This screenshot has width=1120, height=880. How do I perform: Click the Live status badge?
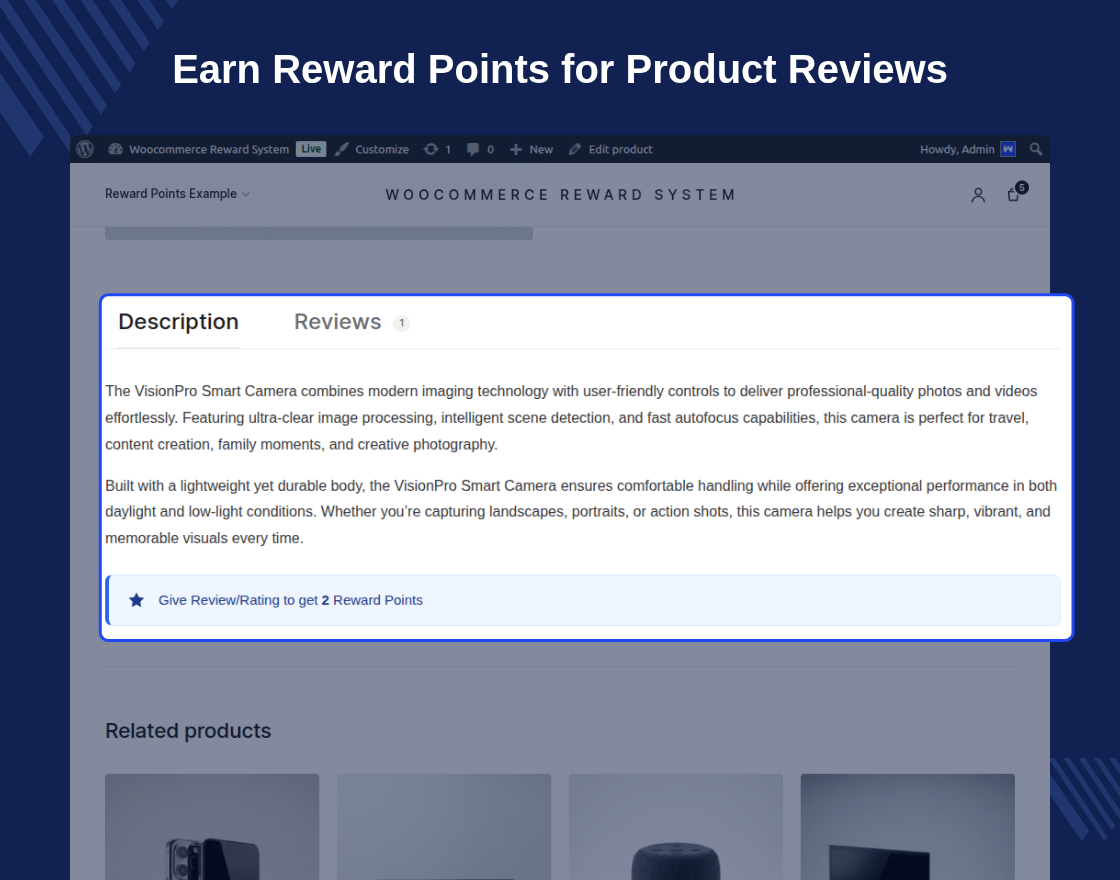pyautogui.click(x=311, y=149)
